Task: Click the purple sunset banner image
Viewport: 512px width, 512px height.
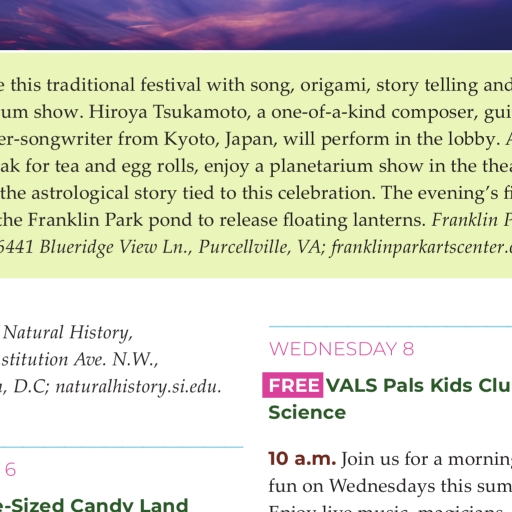Action: pyautogui.click(x=256, y=25)
